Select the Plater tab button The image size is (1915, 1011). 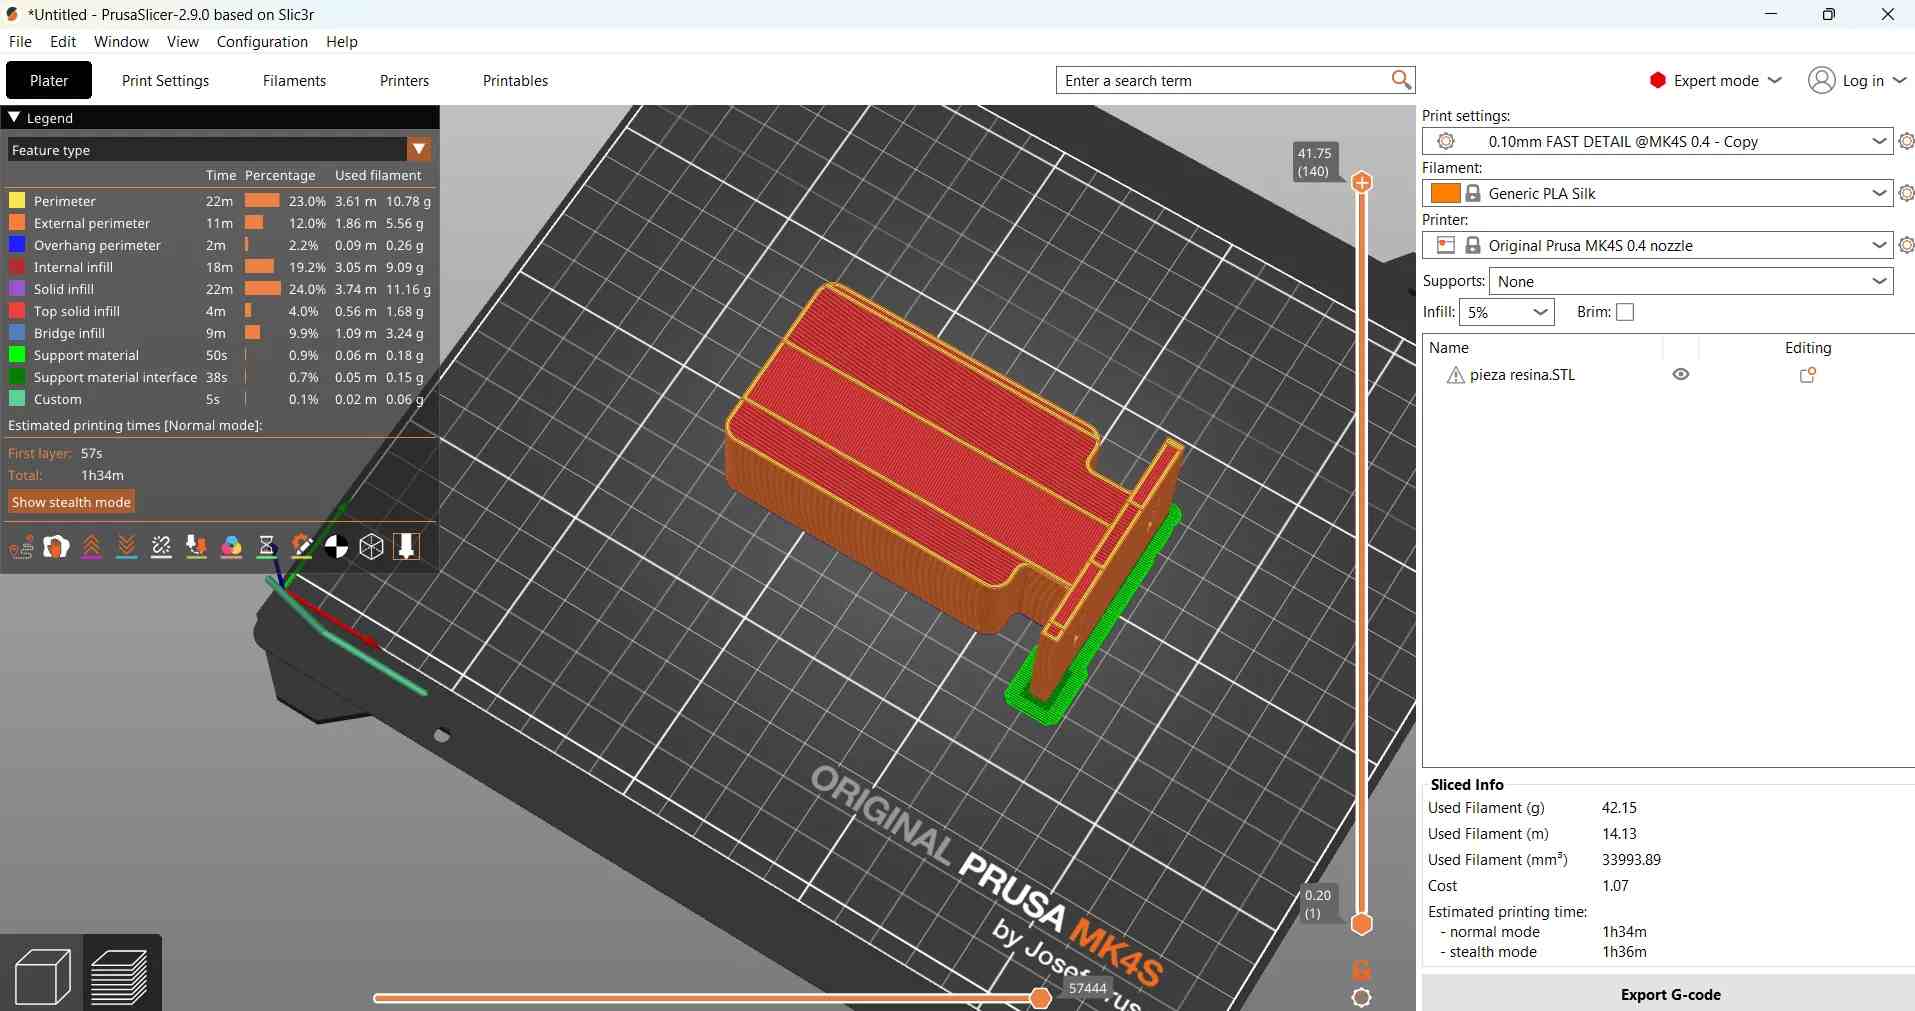click(49, 80)
